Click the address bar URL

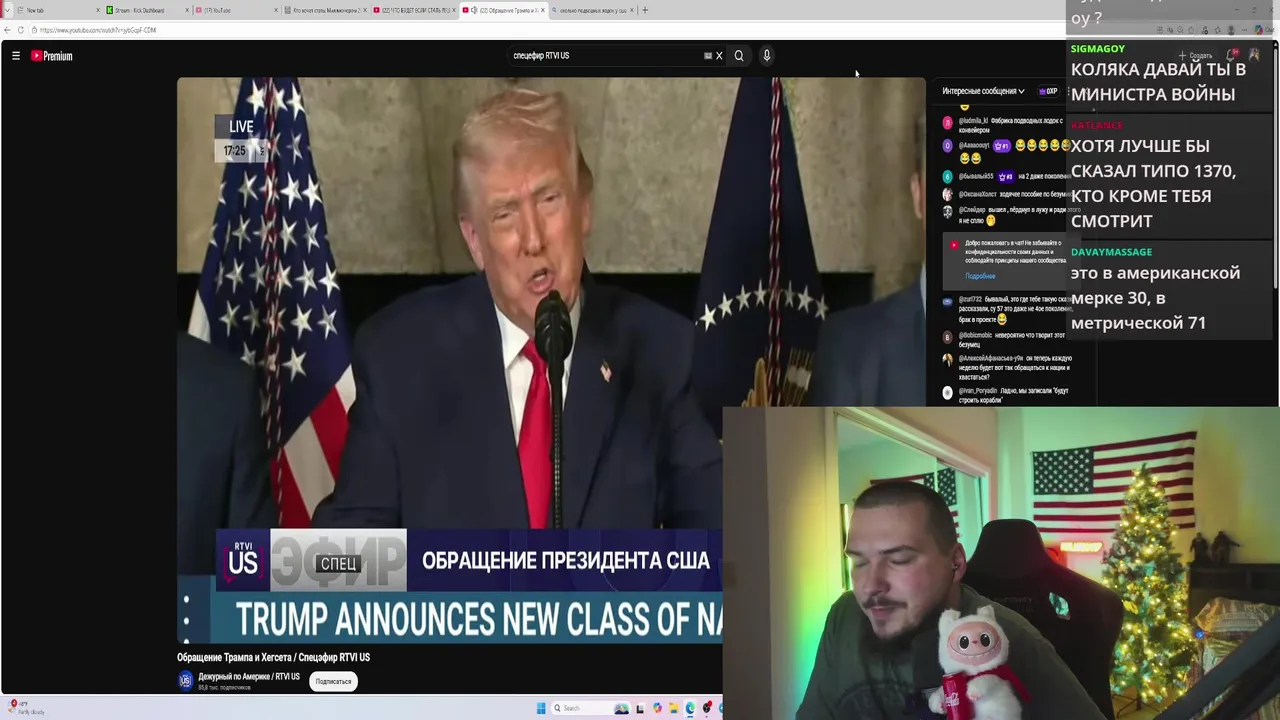98,30
